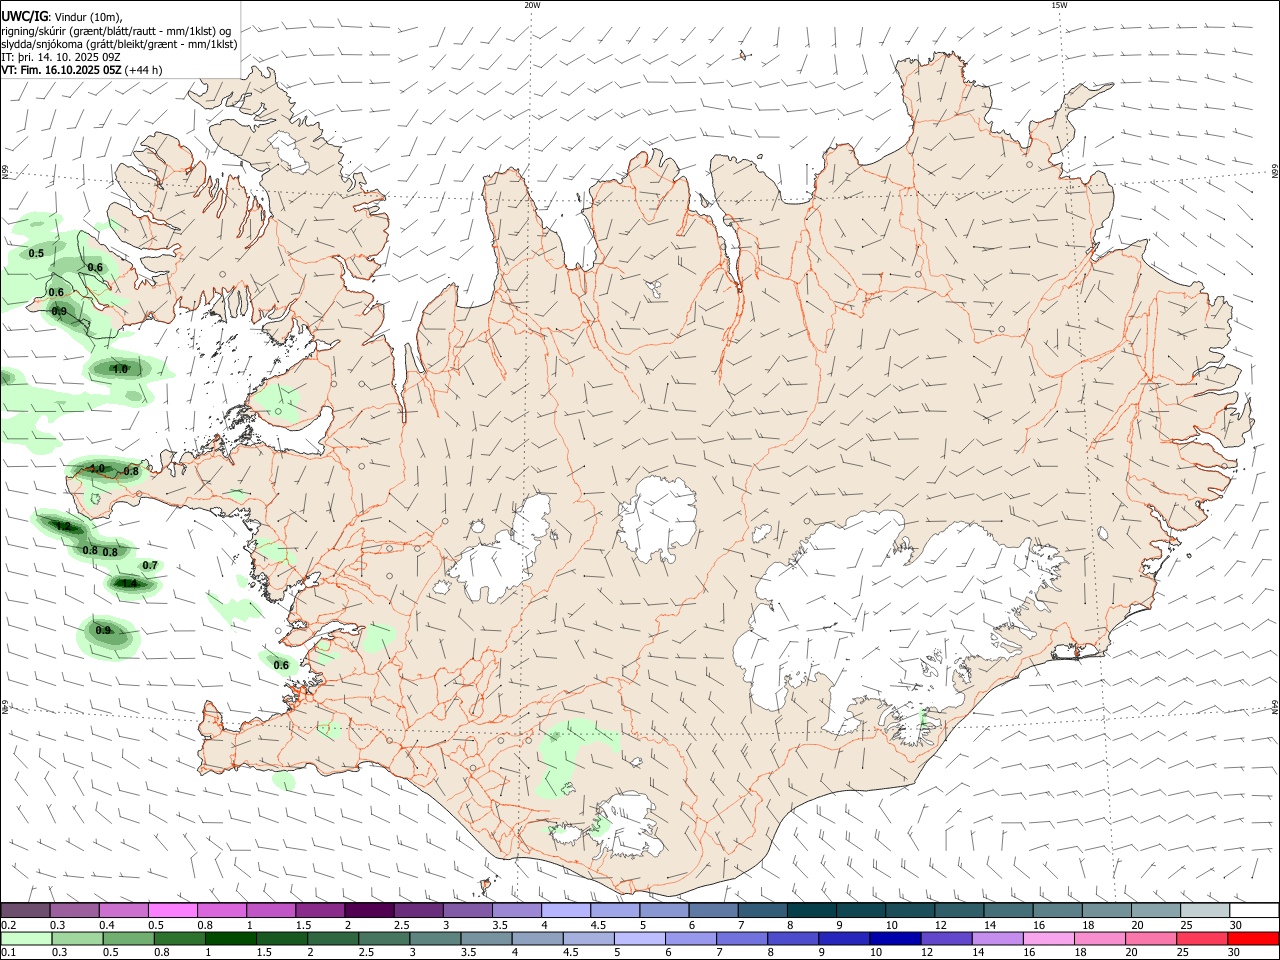Pick light pink swatch between 16 and 18, rain scale

click(1048, 938)
